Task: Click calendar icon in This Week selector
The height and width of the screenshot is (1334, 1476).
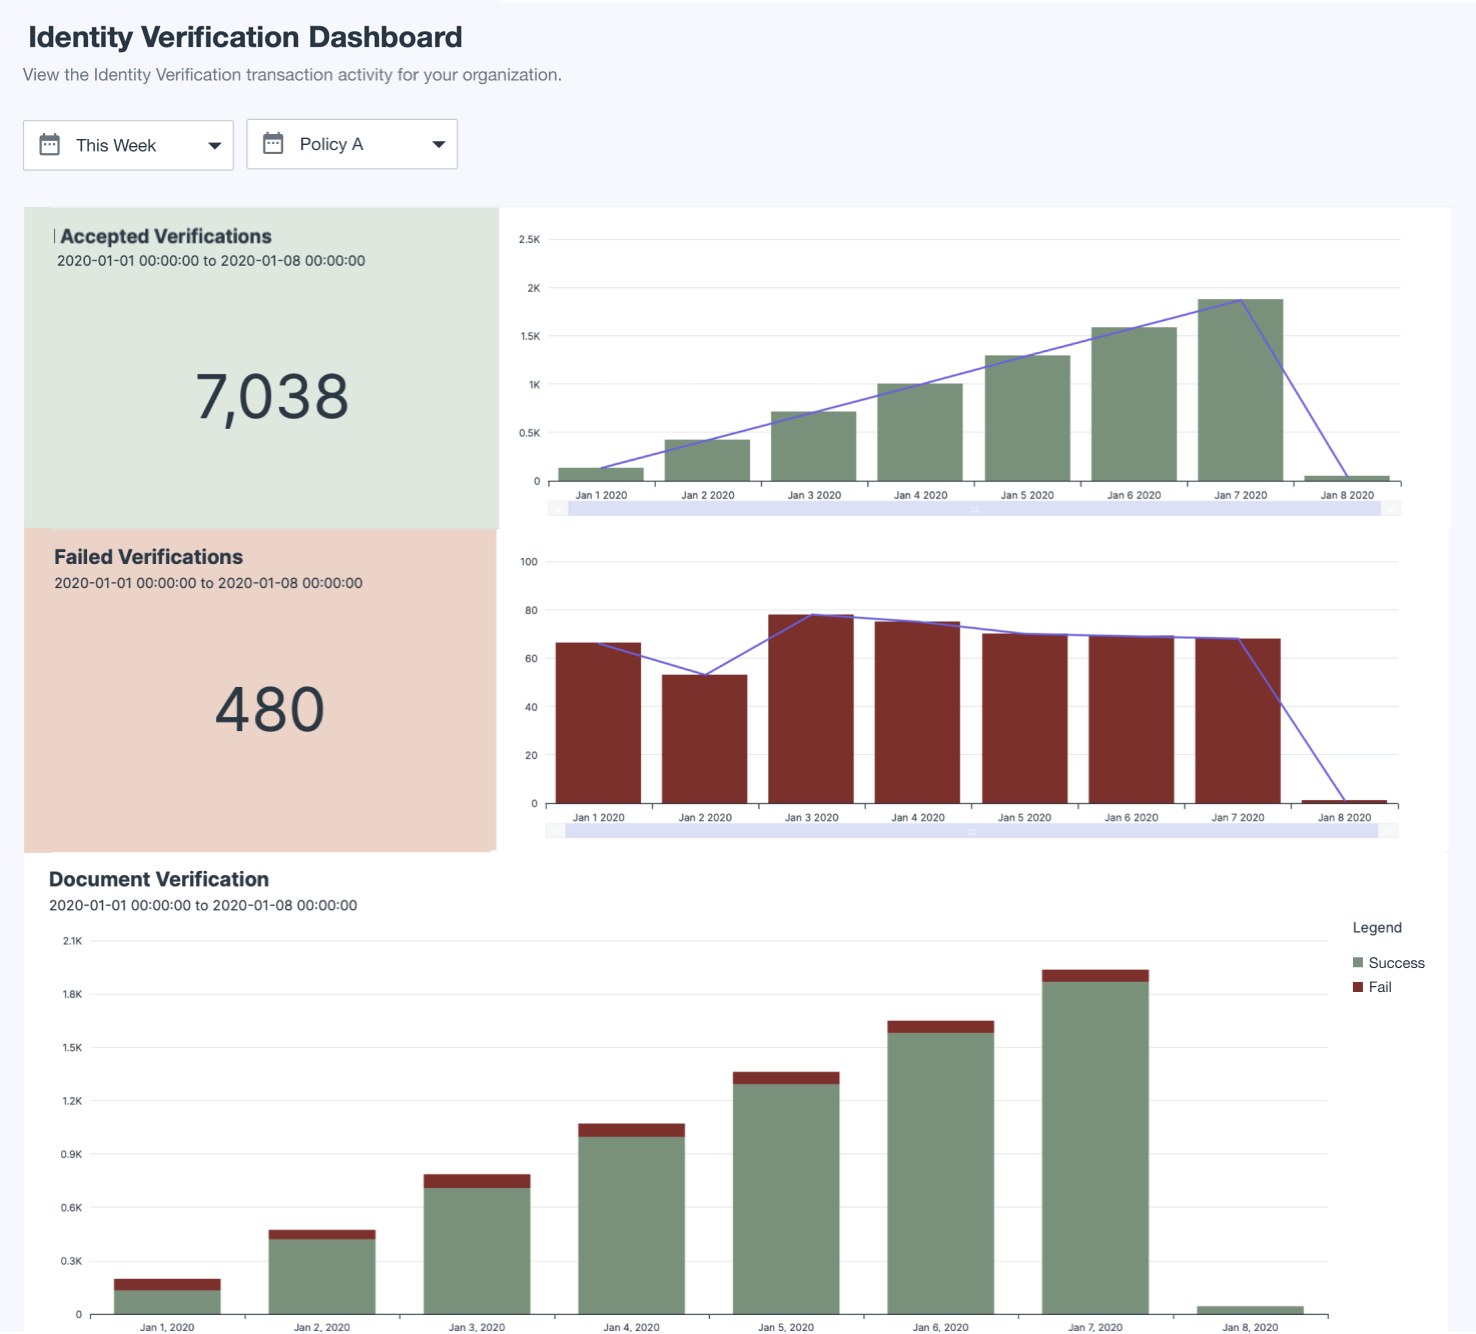Action: 49,145
